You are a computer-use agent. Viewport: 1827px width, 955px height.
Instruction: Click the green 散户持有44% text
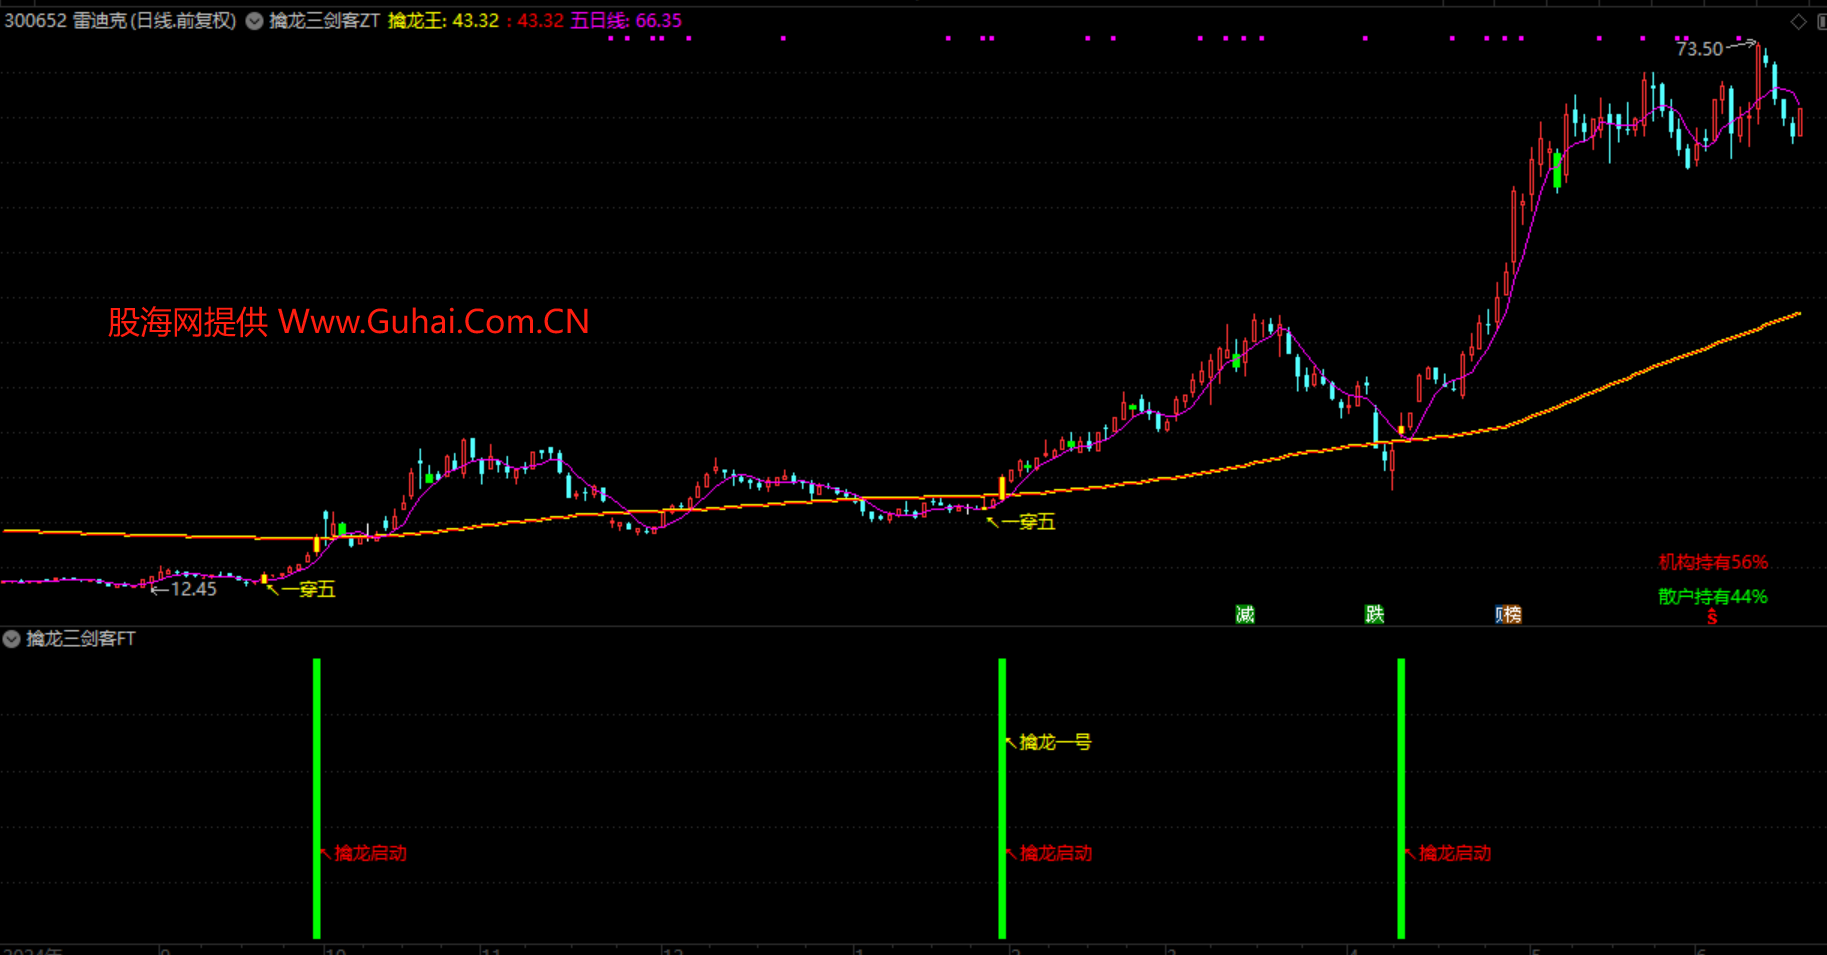point(1713,597)
